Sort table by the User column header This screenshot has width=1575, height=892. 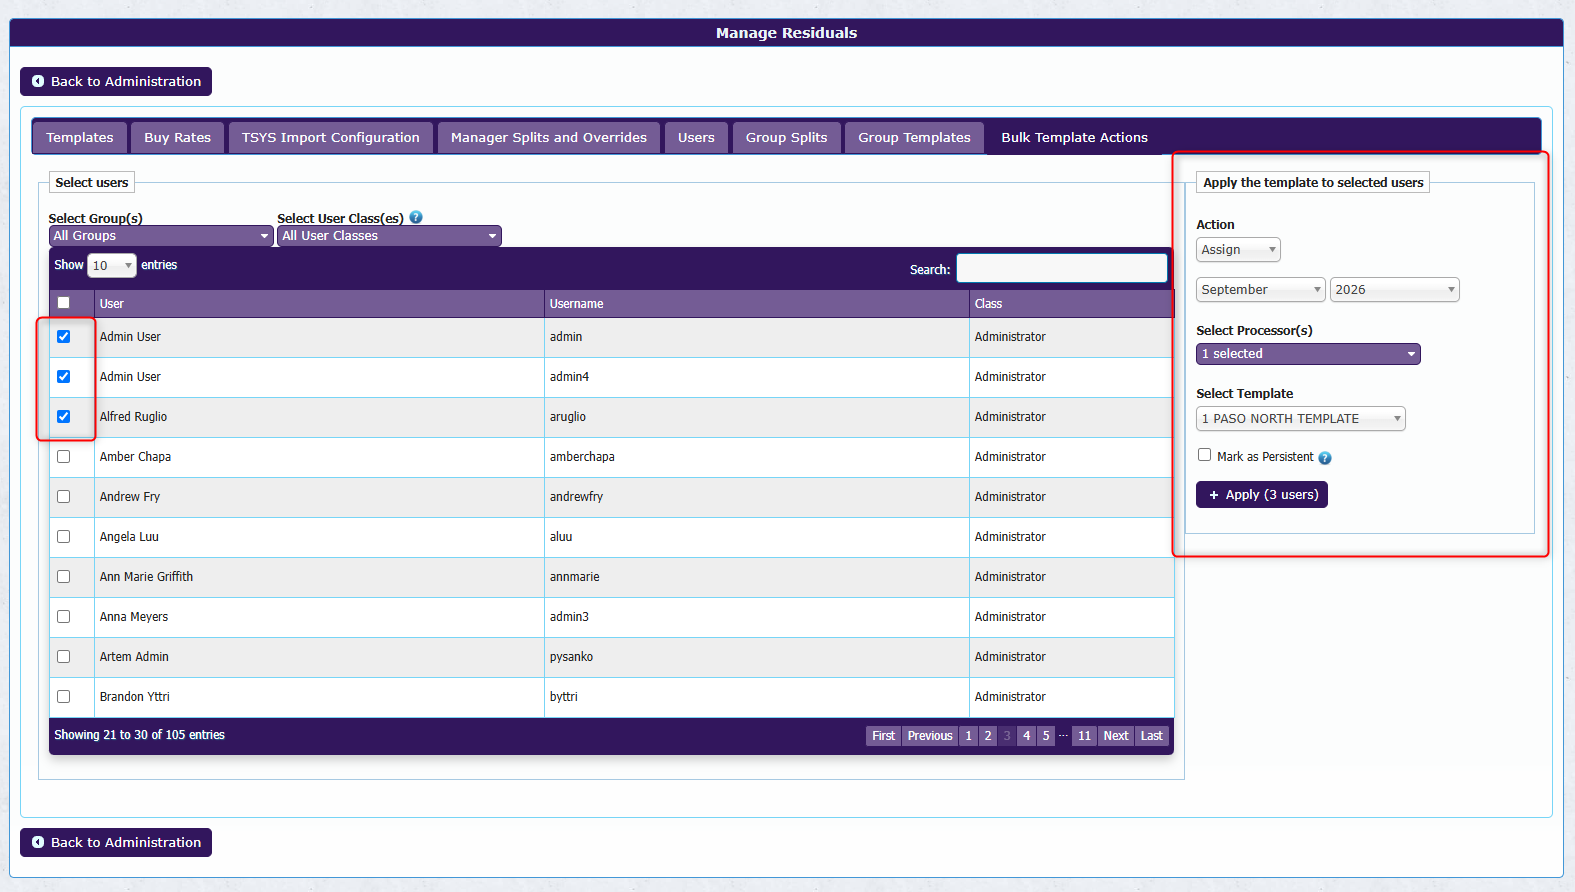pos(319,304)
